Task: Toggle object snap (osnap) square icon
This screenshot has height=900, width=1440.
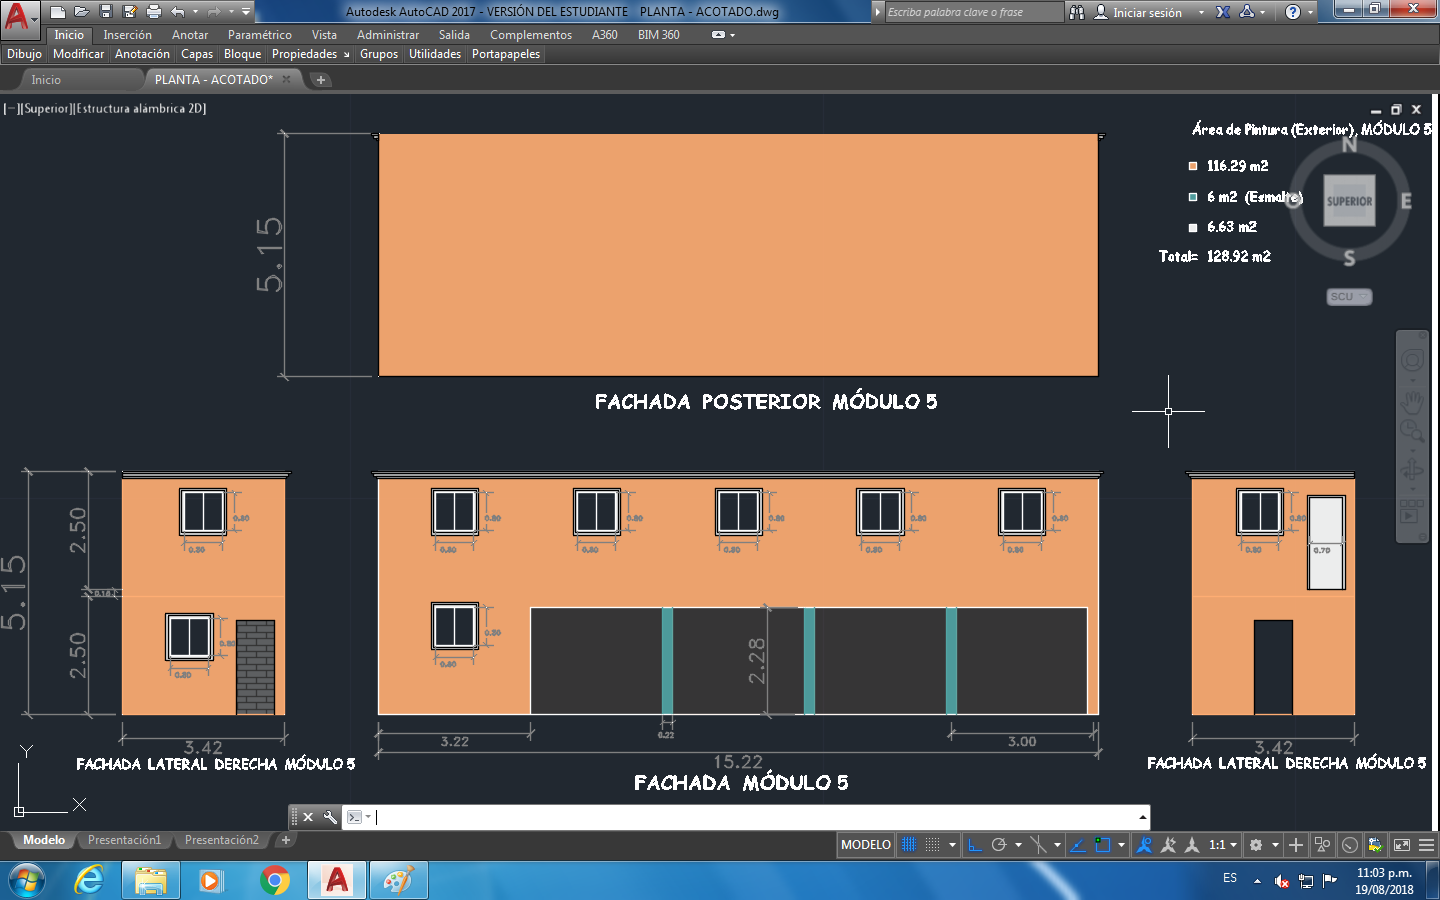Action: tap(1102, 845)
